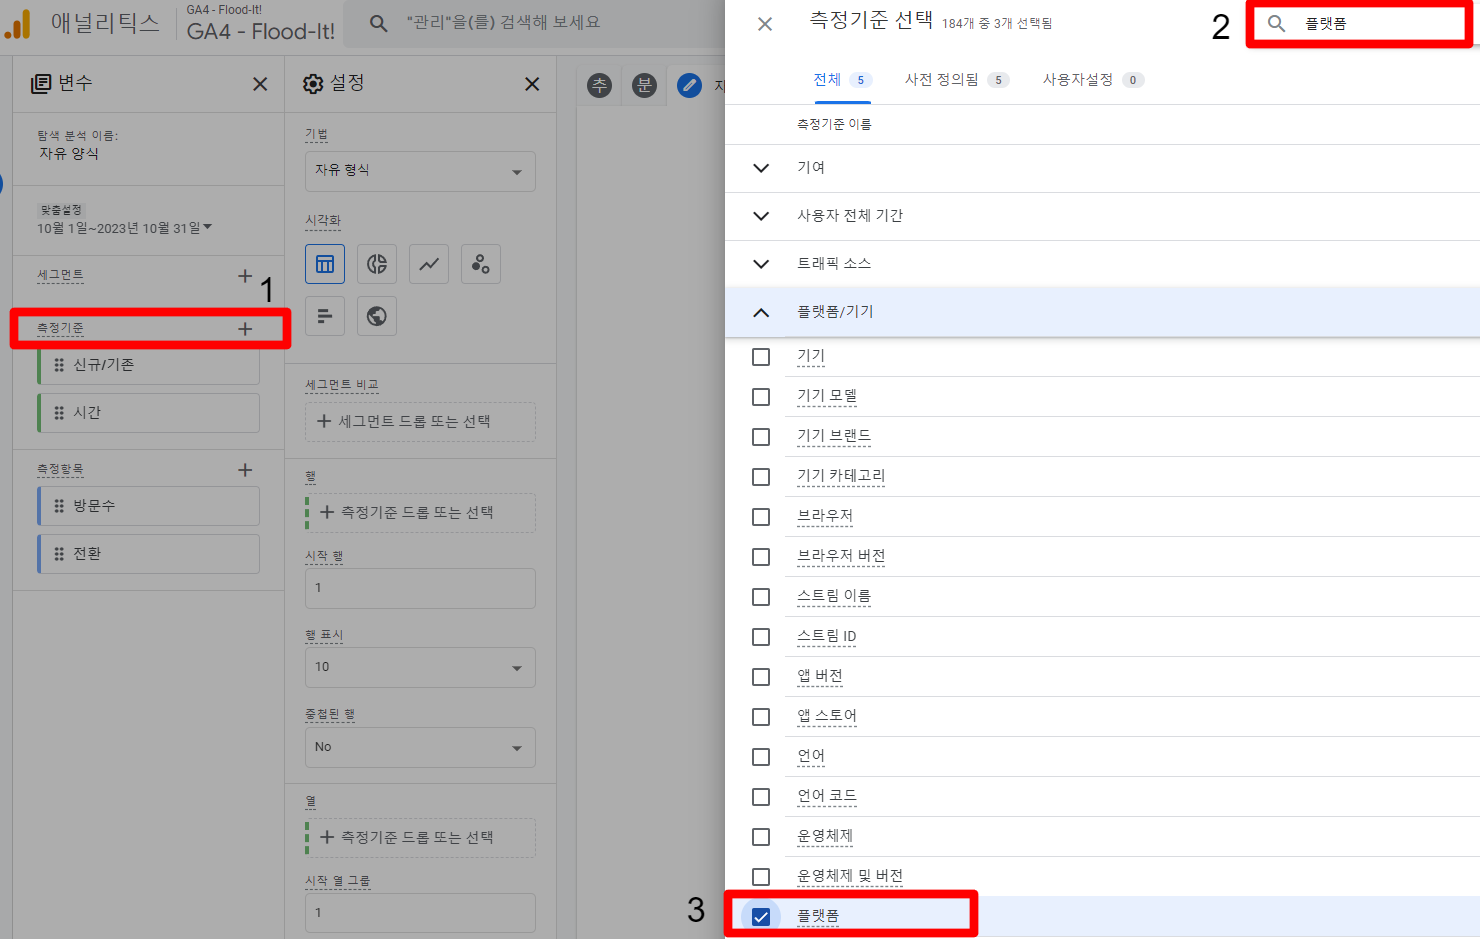Select the table visualization icon

325,264
